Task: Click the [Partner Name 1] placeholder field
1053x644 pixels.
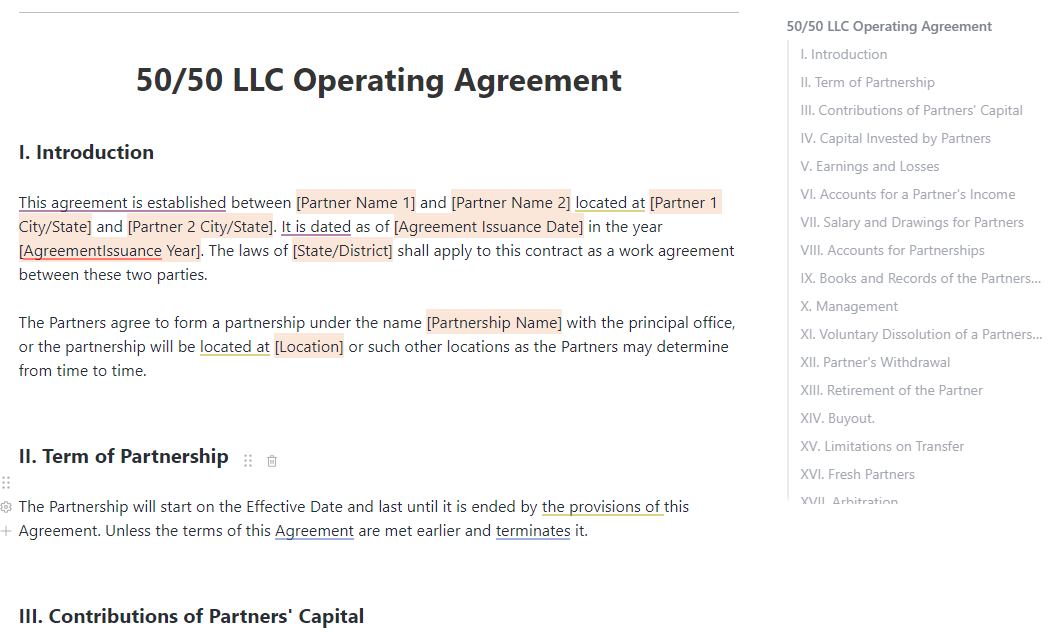Action: (x=355, y=203)
